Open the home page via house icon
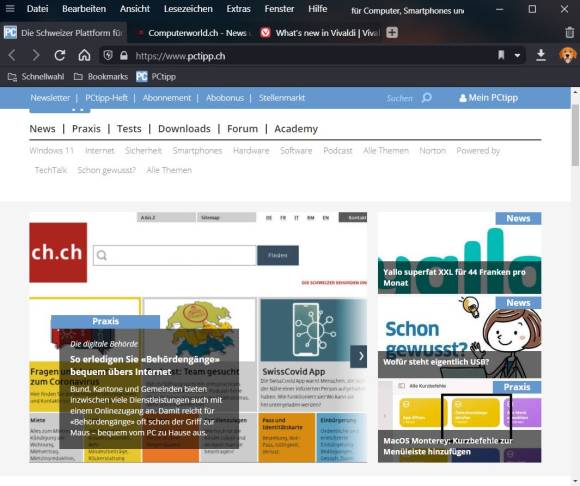 pos(84,55)
